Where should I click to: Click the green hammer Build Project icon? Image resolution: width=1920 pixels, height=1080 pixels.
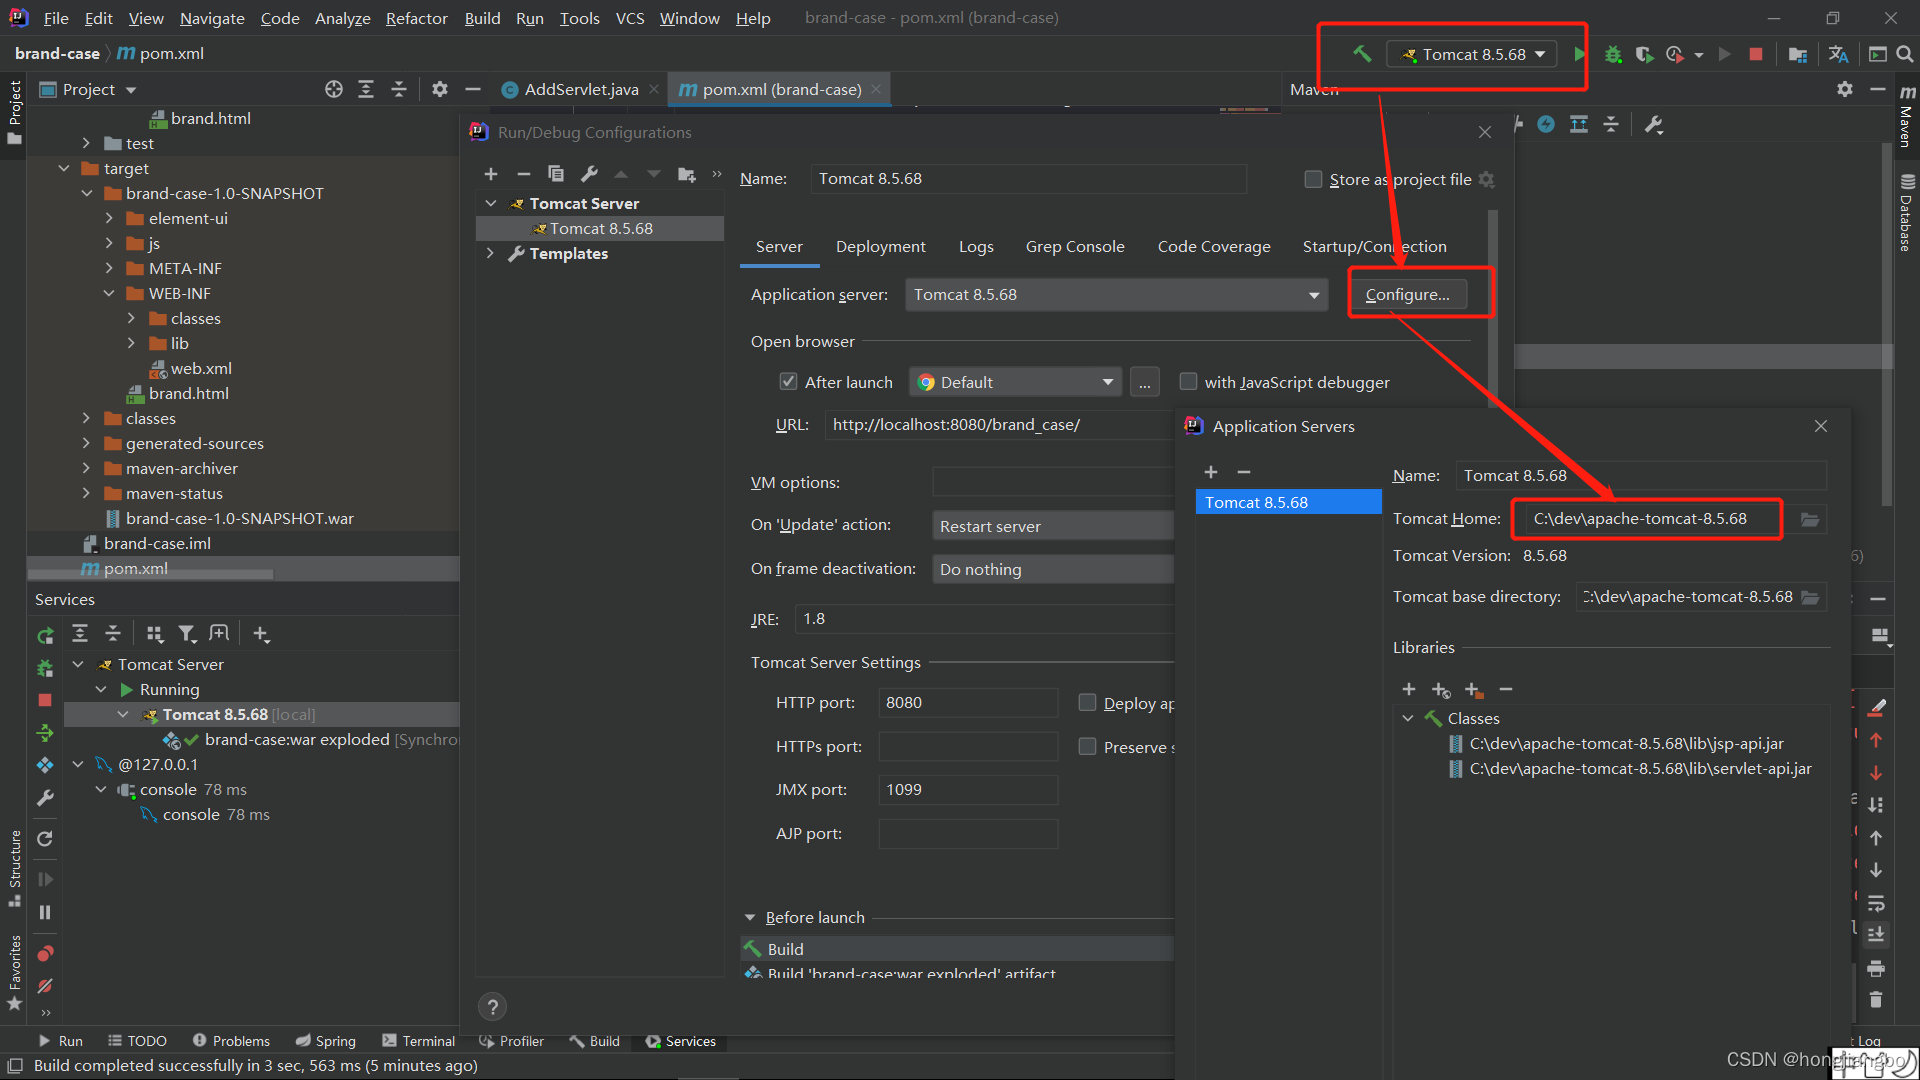click(1361, 54)
